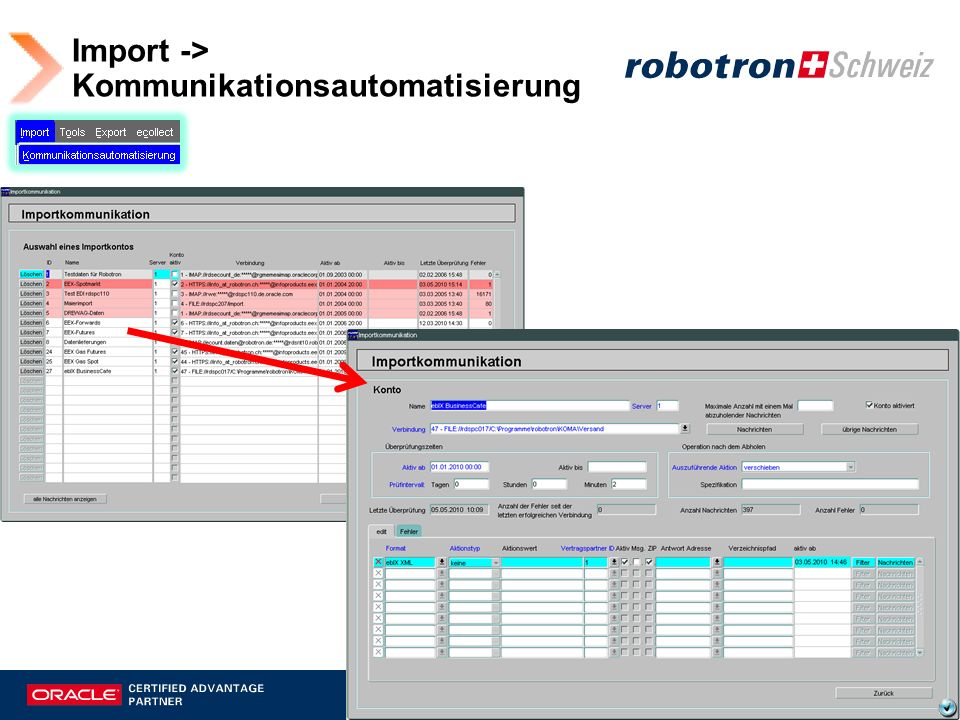Click the scroll-up arrow of the format table

(x=919, y=561)
